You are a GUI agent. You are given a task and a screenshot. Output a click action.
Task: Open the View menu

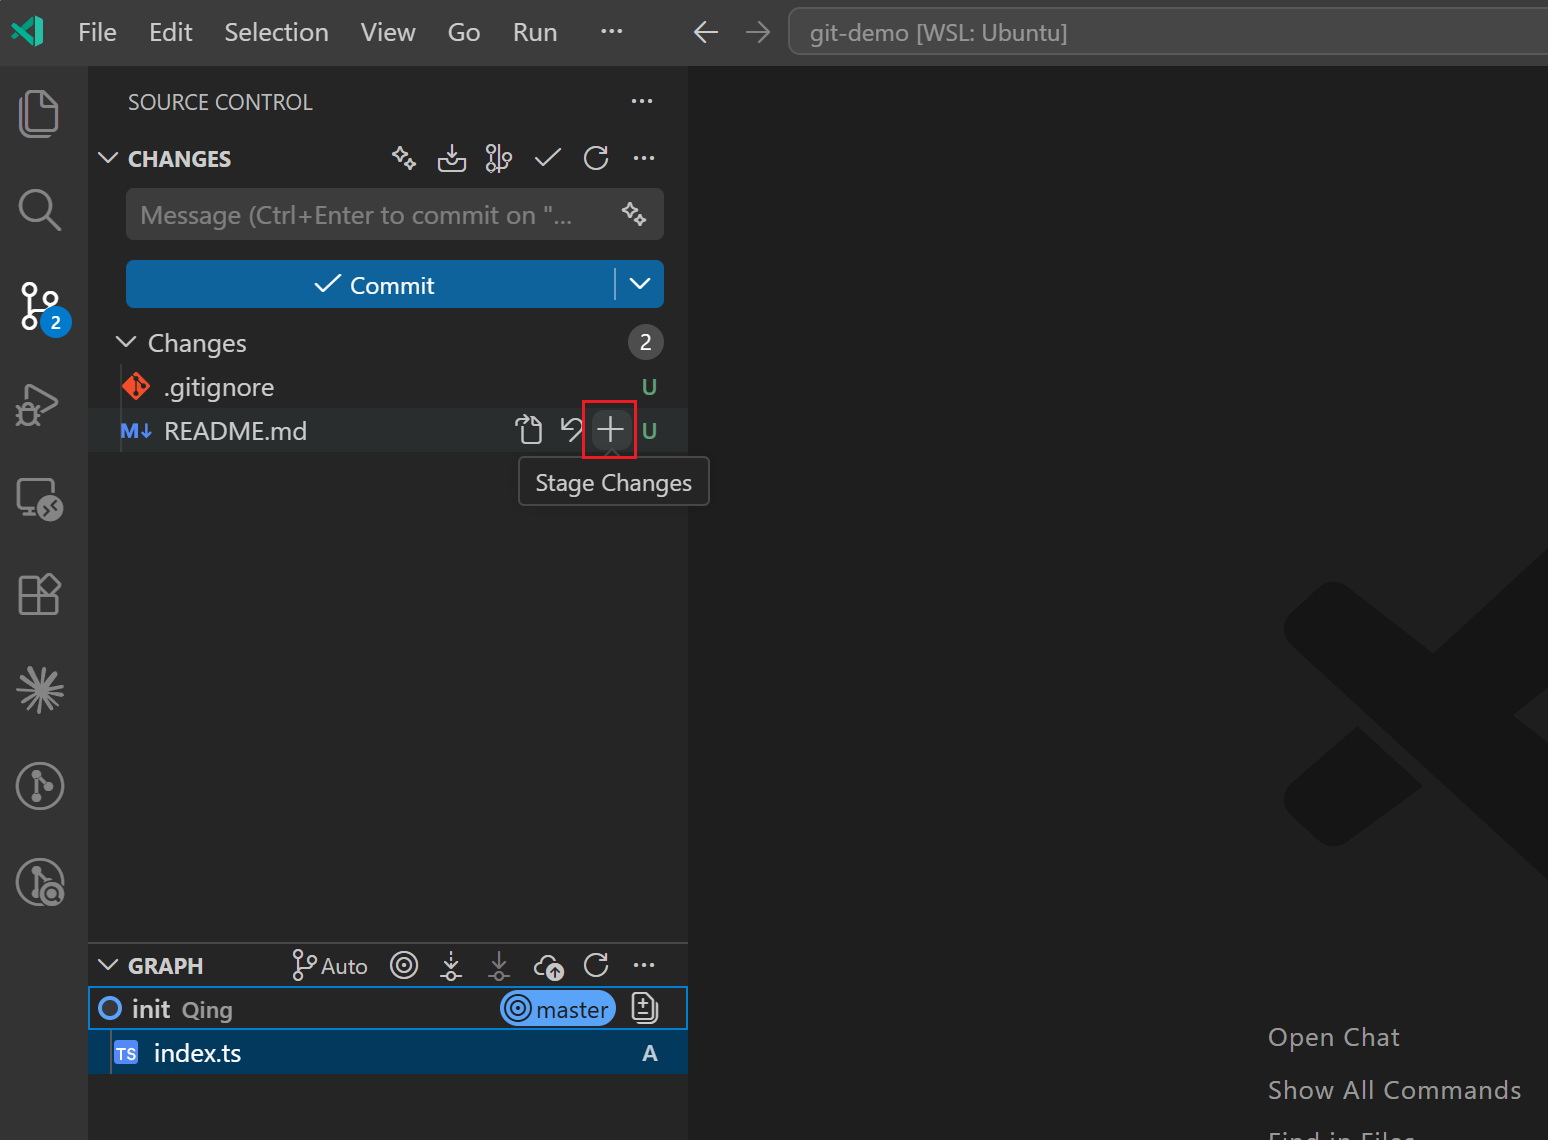click(388, 32)
